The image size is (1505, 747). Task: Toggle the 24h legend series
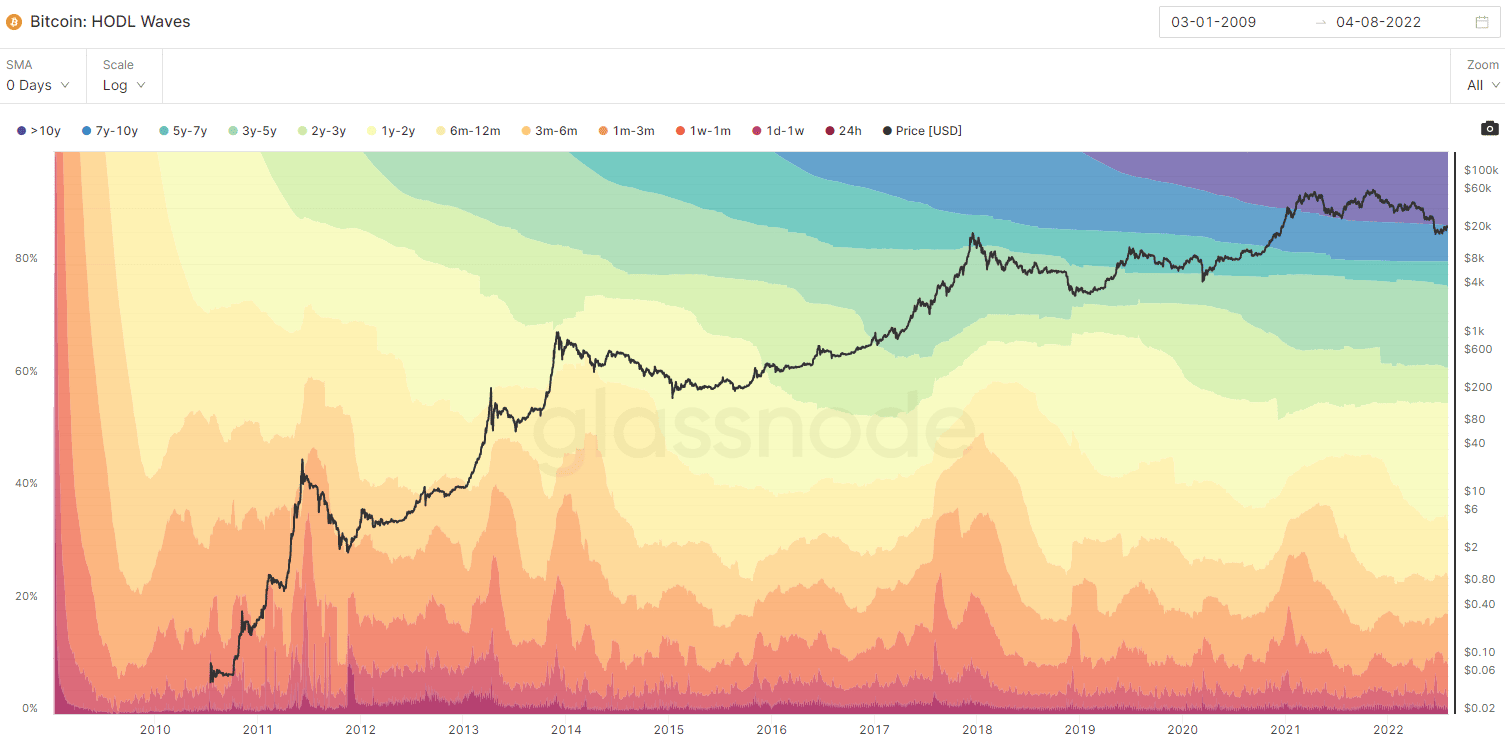pyautogui.click(x=843, y=131)
